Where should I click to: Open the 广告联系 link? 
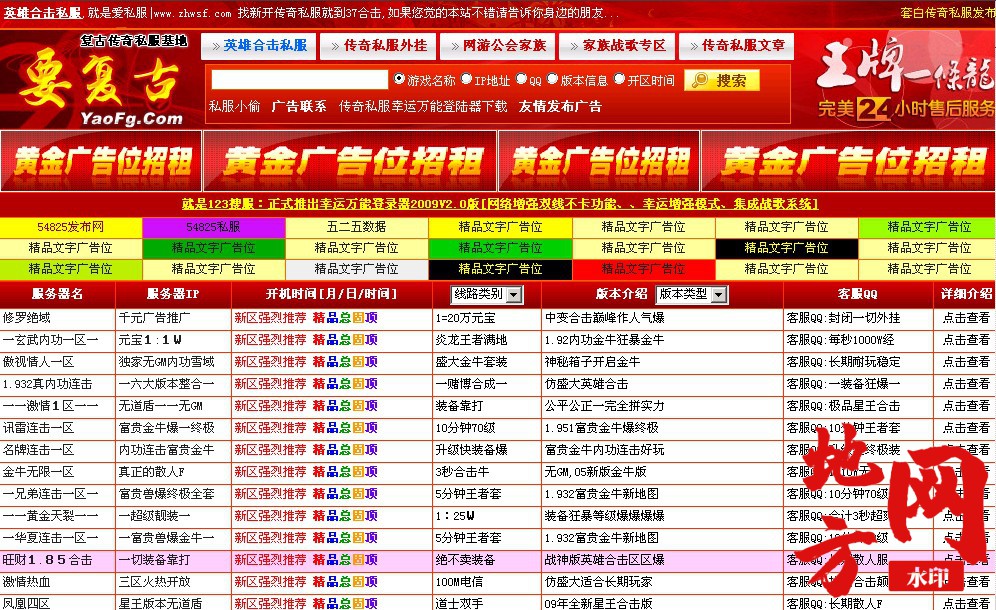(x=299, y=106)
